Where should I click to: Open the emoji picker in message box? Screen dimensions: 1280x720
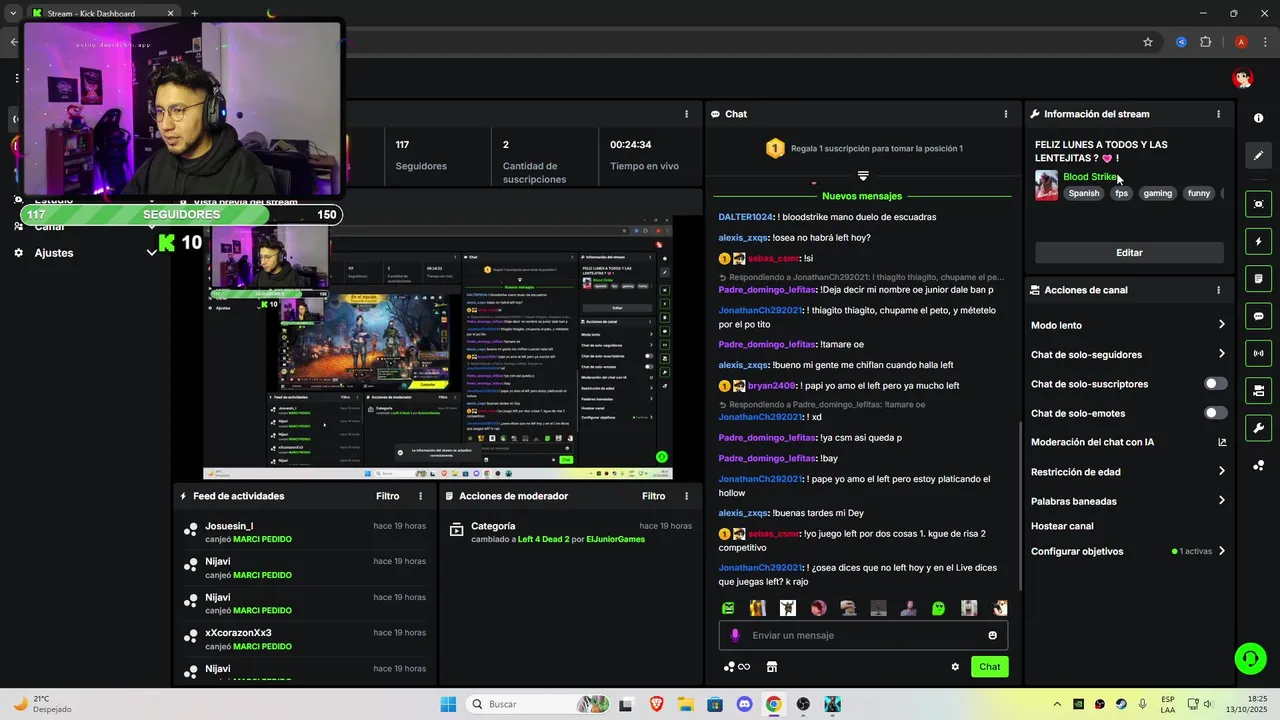click(x=992, y=635)
